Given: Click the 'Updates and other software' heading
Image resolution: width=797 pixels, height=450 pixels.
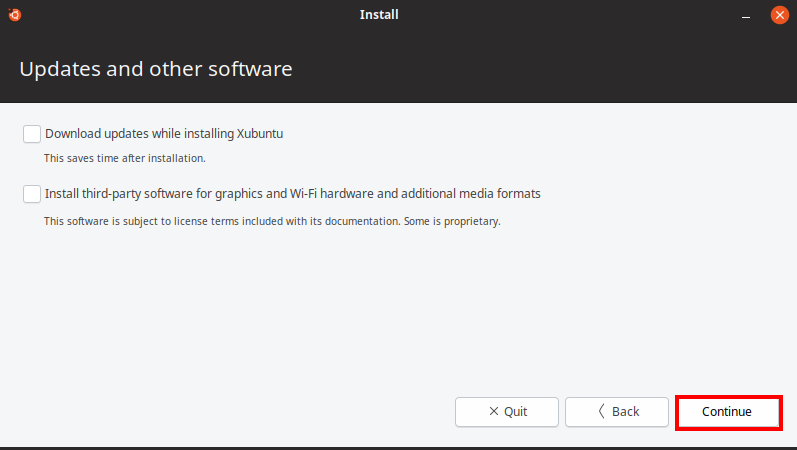Looking at the screenshot, I should click(x=156, y=69).
